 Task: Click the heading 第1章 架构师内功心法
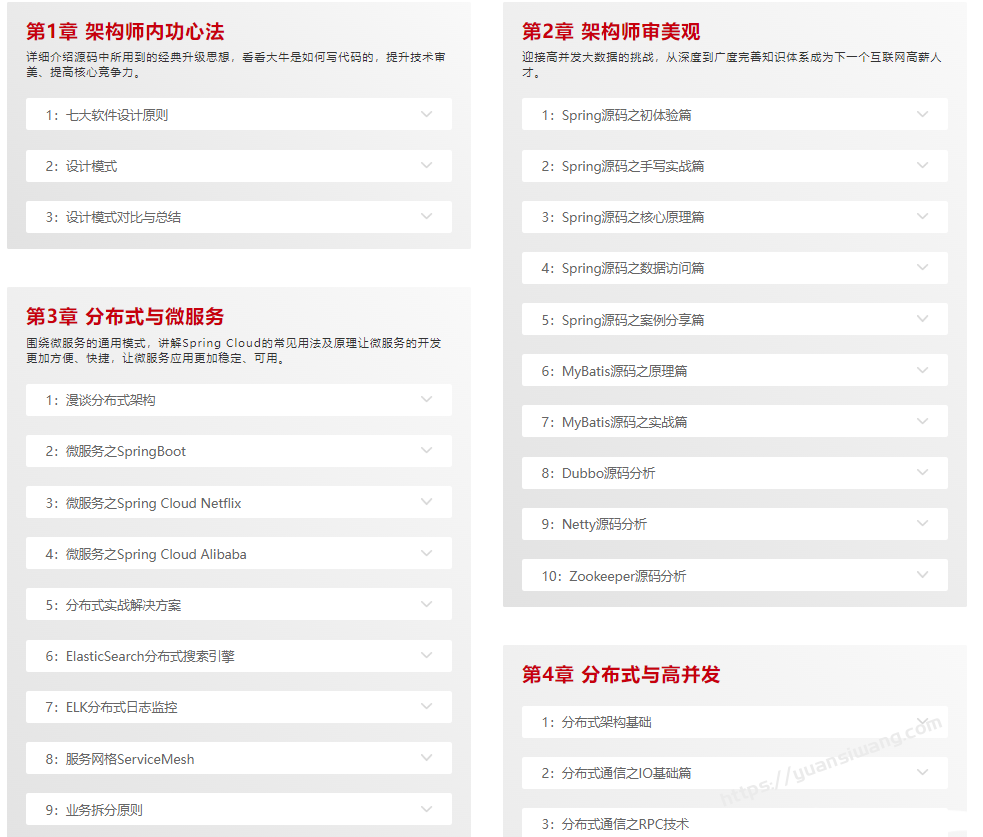pos(125,31)
